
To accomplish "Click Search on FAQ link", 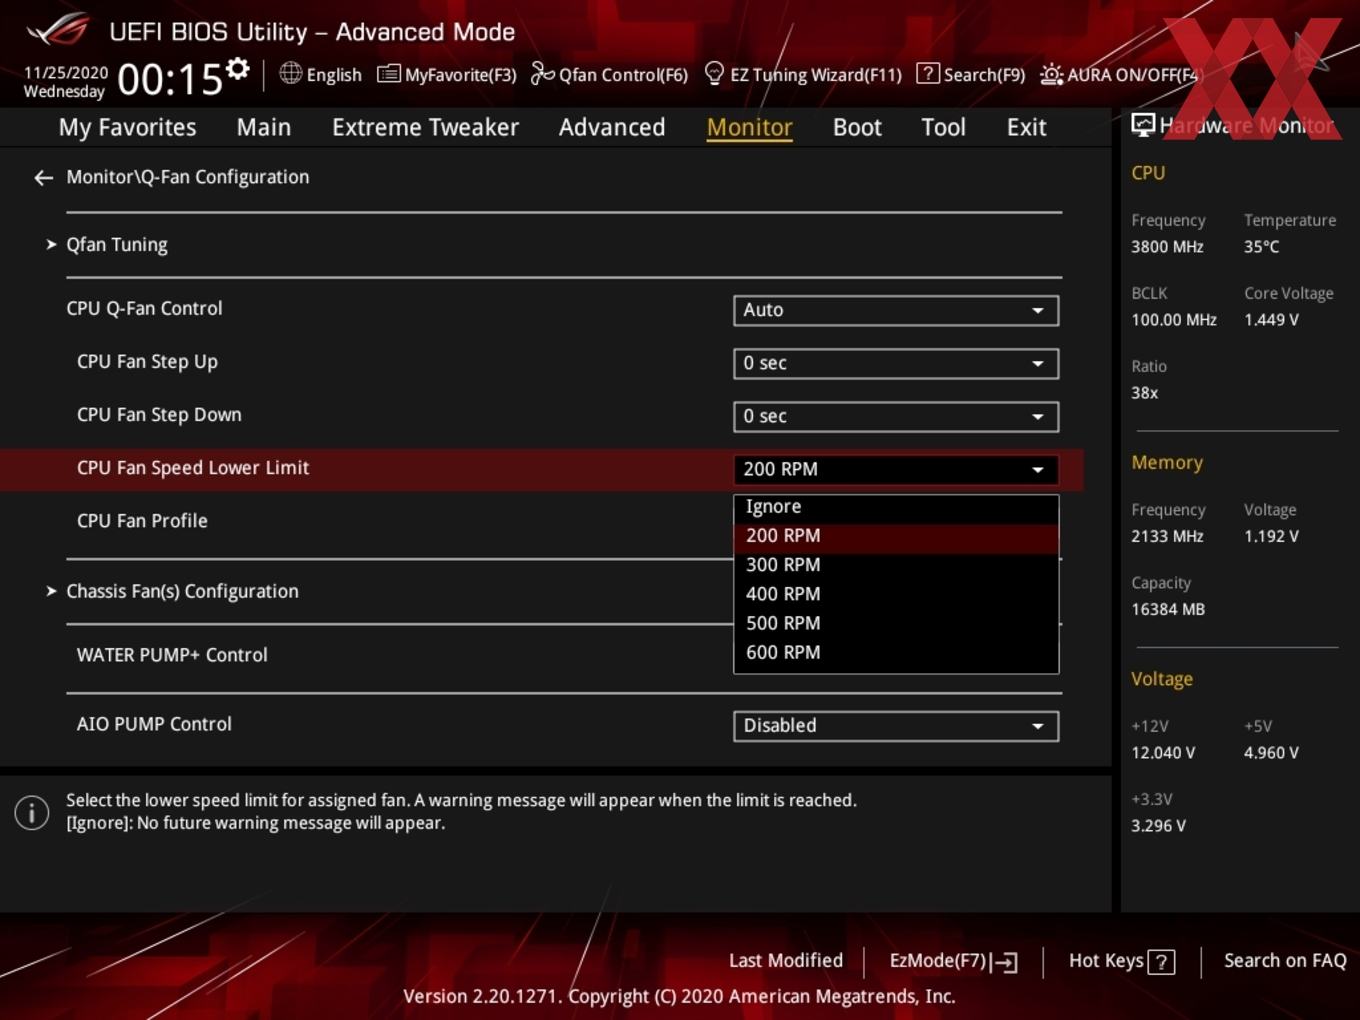I will [1285, 961].
